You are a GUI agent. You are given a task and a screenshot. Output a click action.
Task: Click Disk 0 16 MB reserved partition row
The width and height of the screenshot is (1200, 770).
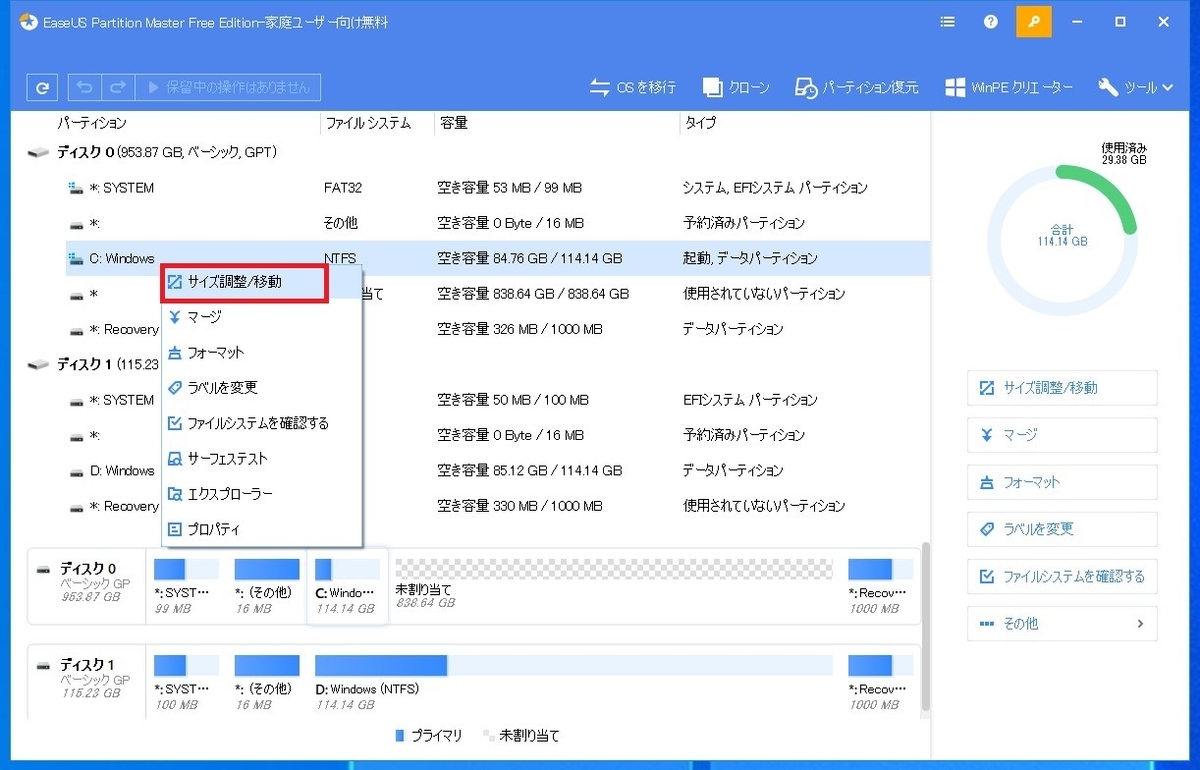pyautogui.click(x=497, y=223)
